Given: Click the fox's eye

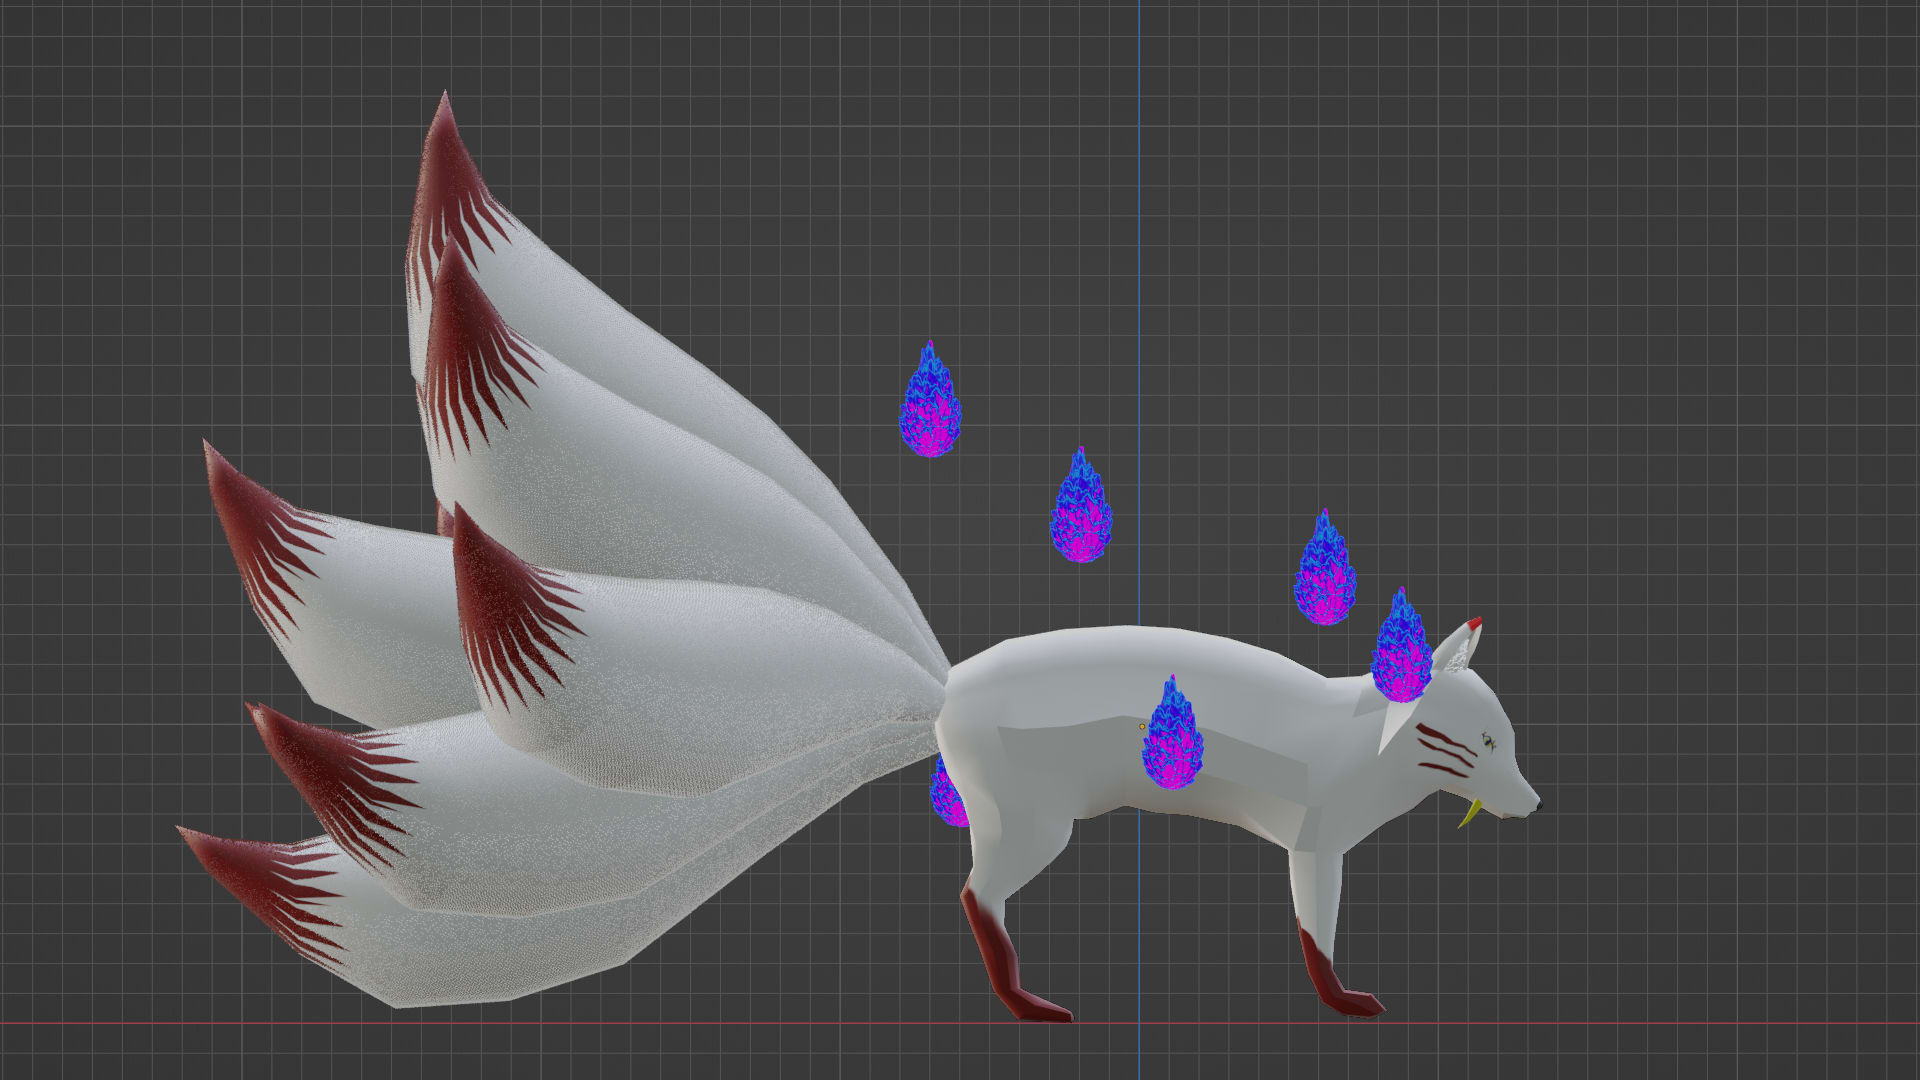Looking at the screenshot, I should pyautogui.click(x=1488, y=742).
